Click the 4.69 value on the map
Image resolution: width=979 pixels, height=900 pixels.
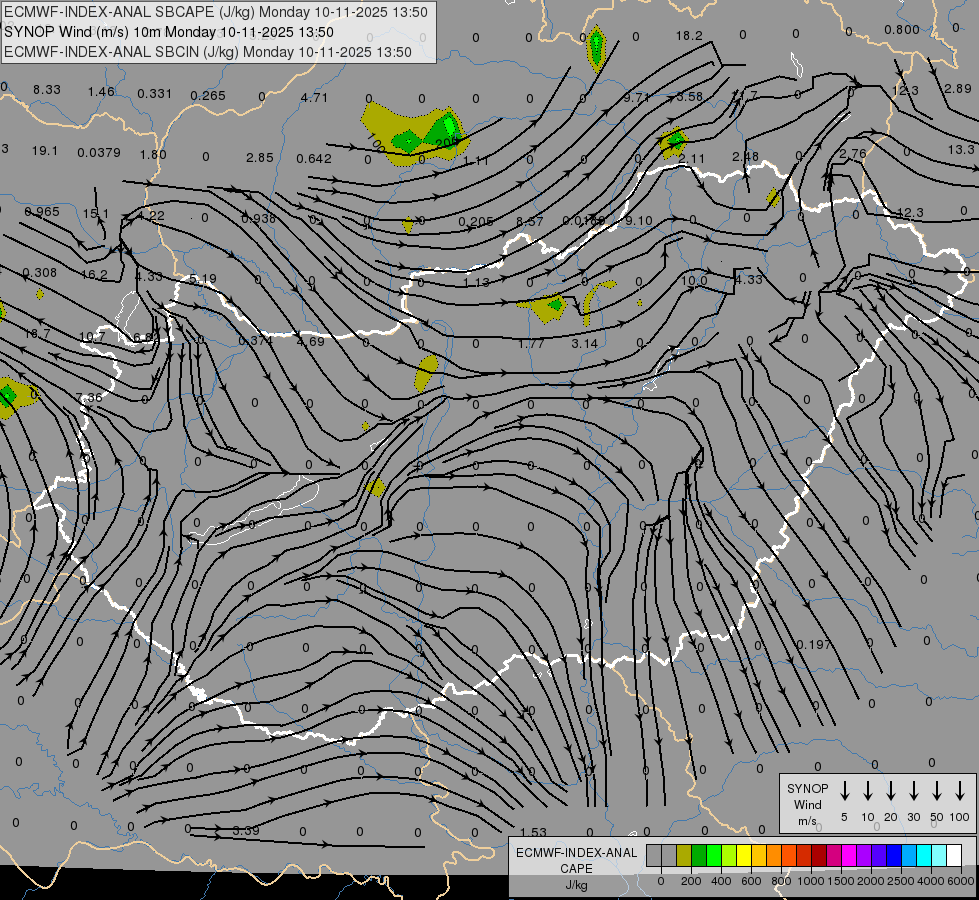point(310,342)
